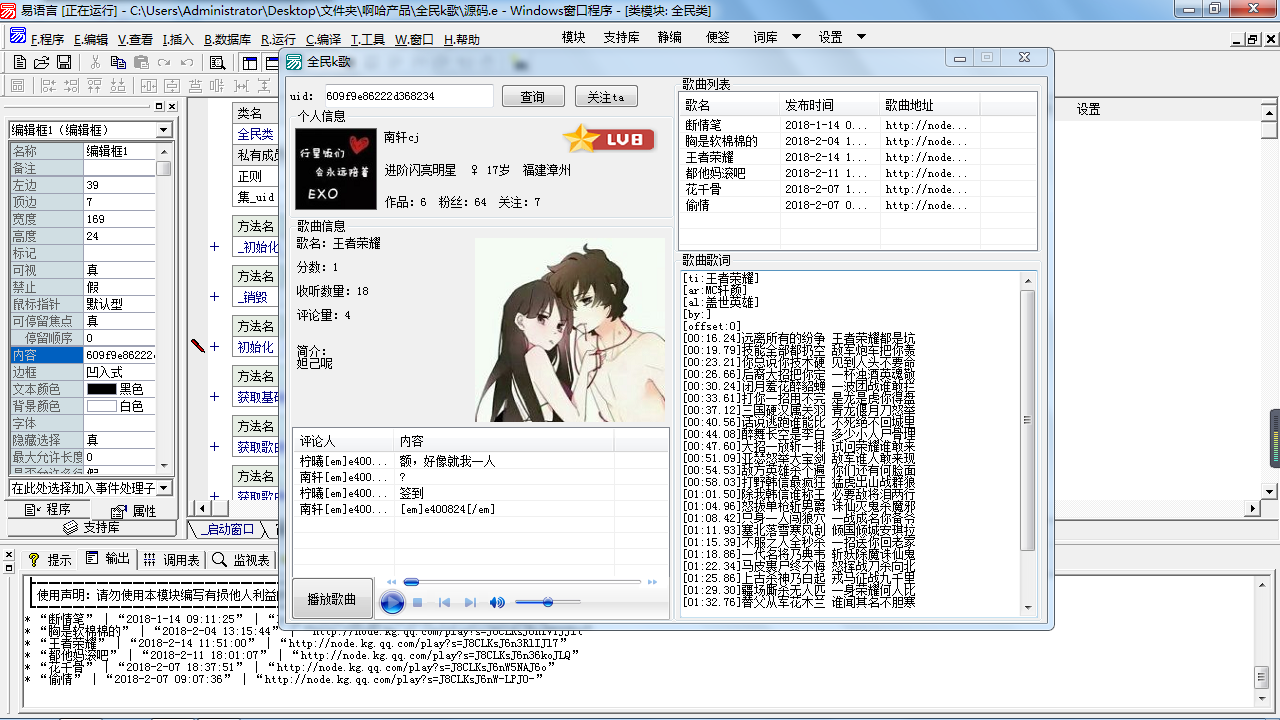The width and height of the screenshot is (1280, 720).
Task: Switch to the 程序 panel tab
Action: coord(48,510)
